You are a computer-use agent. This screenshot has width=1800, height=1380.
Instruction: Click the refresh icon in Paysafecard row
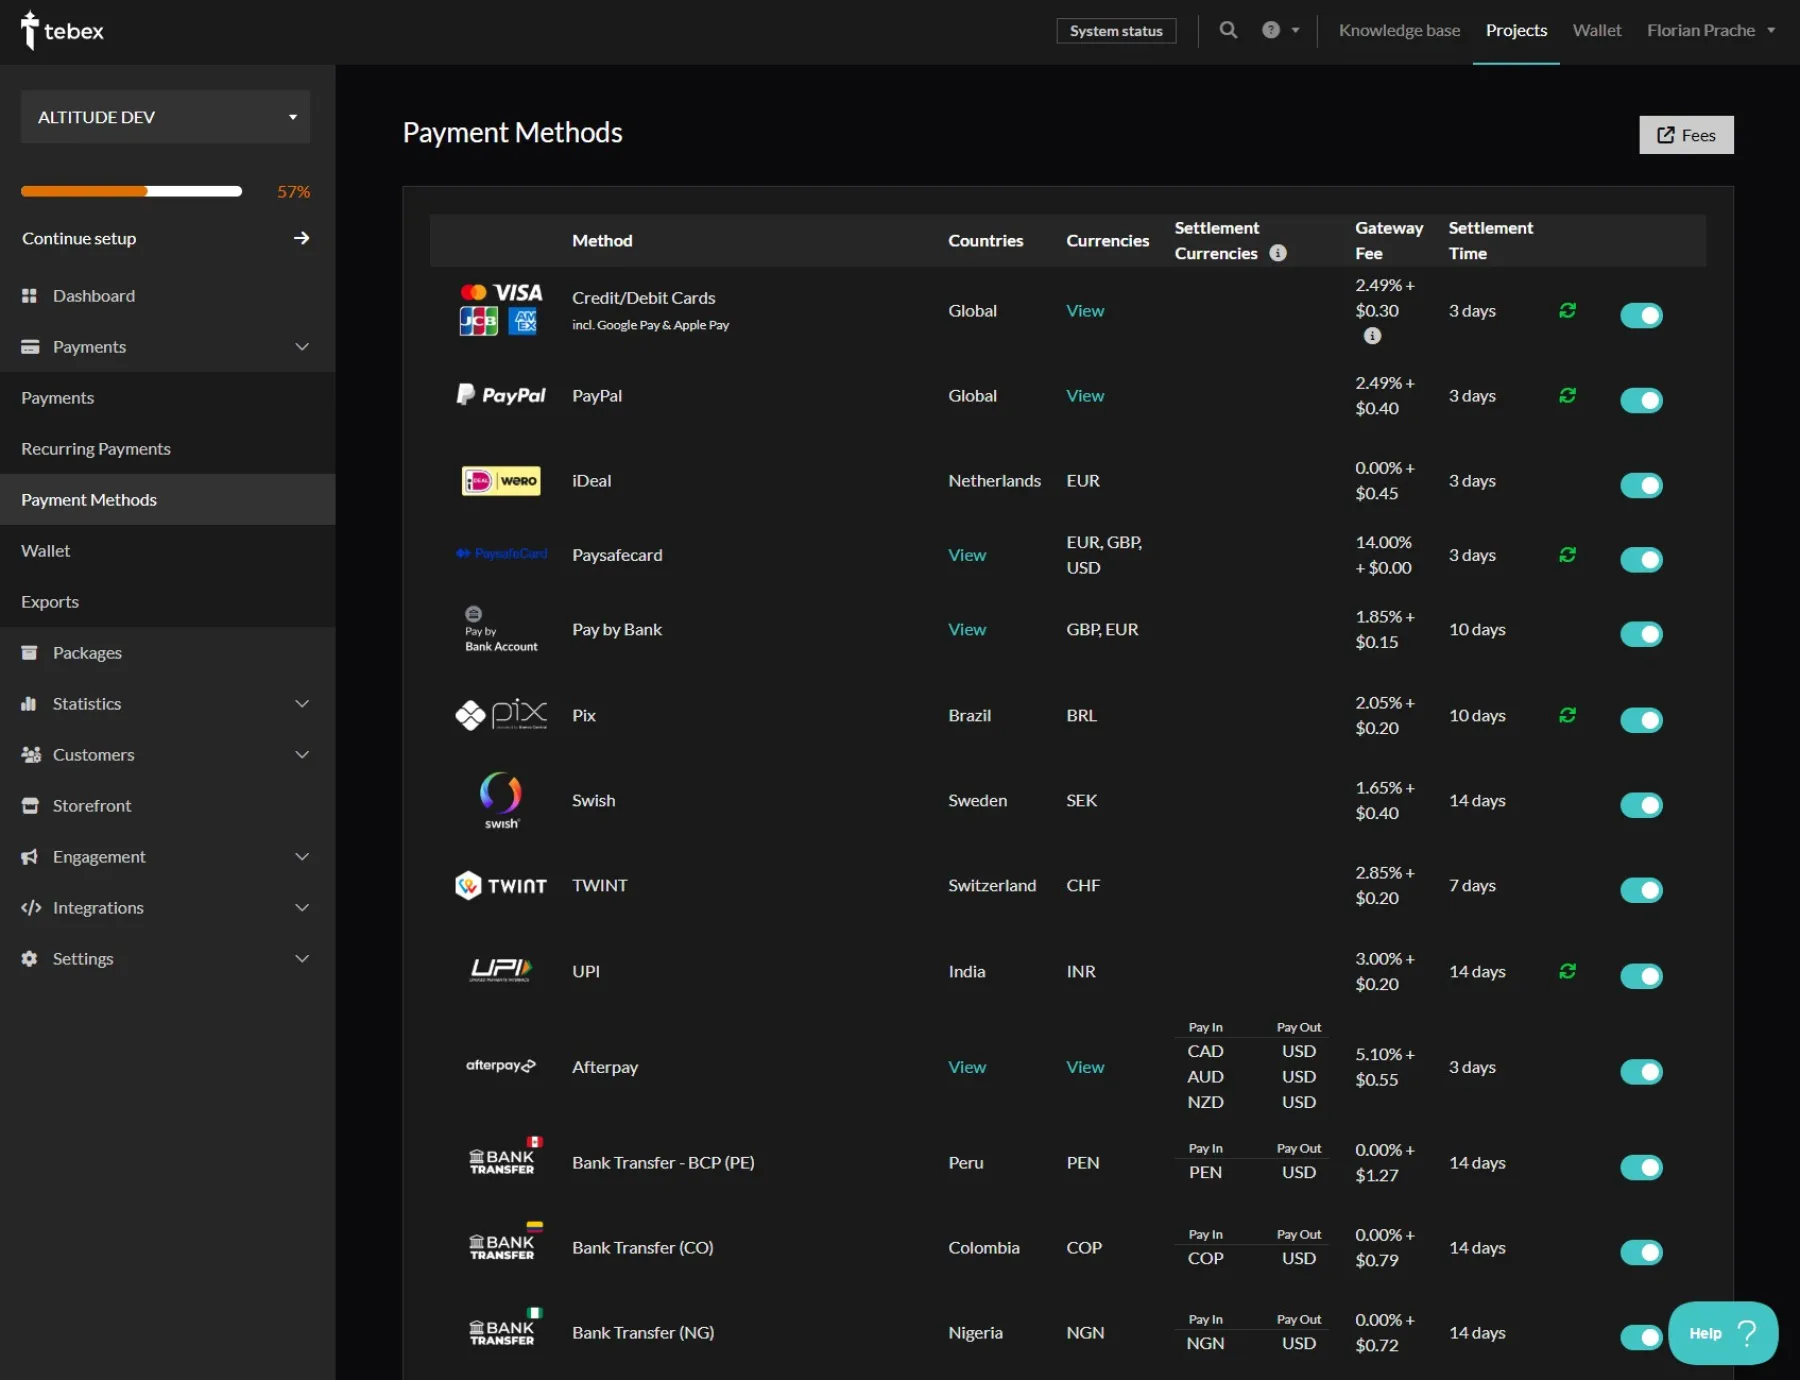point(1567,555)
